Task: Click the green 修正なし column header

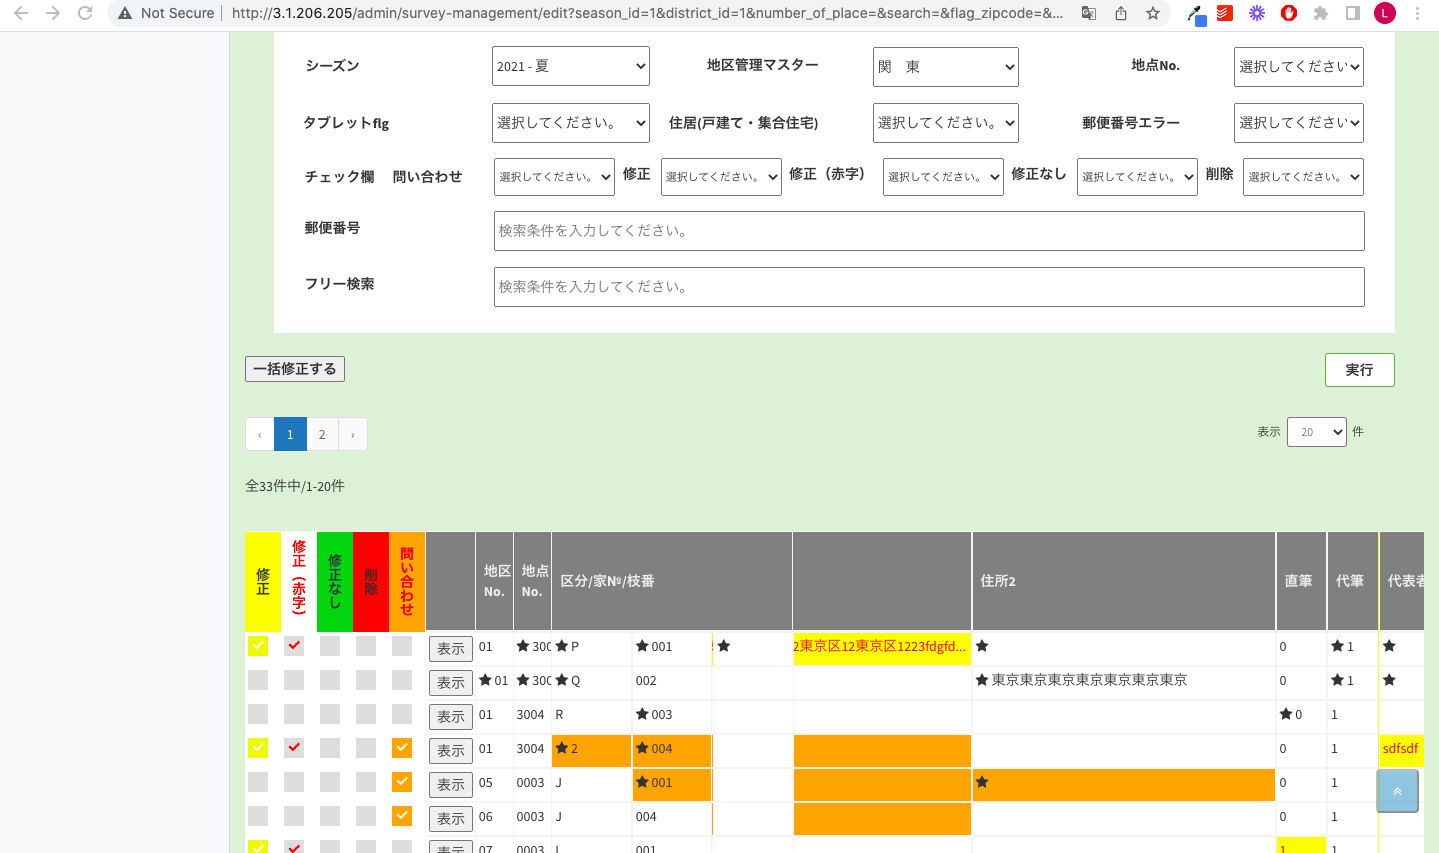Action: point(335,582)
